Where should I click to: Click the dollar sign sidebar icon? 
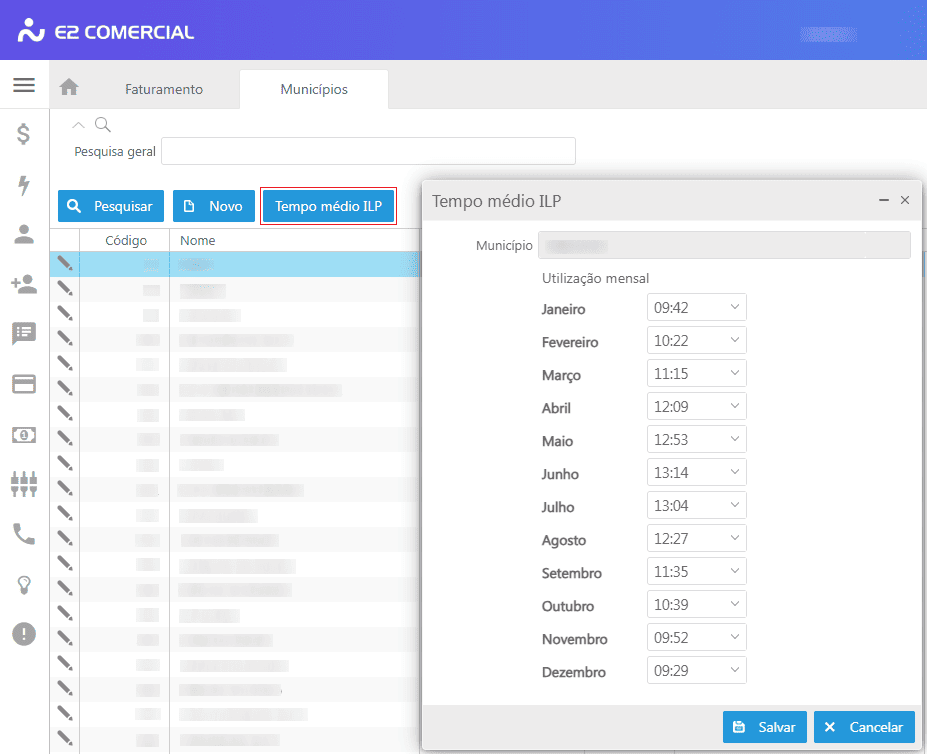24,134
